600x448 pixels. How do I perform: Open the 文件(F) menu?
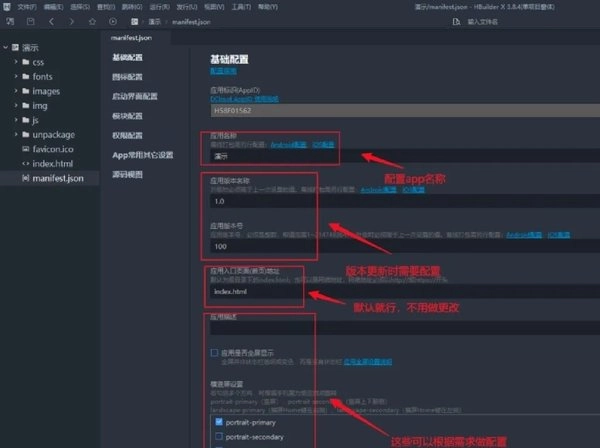[24, 6]
